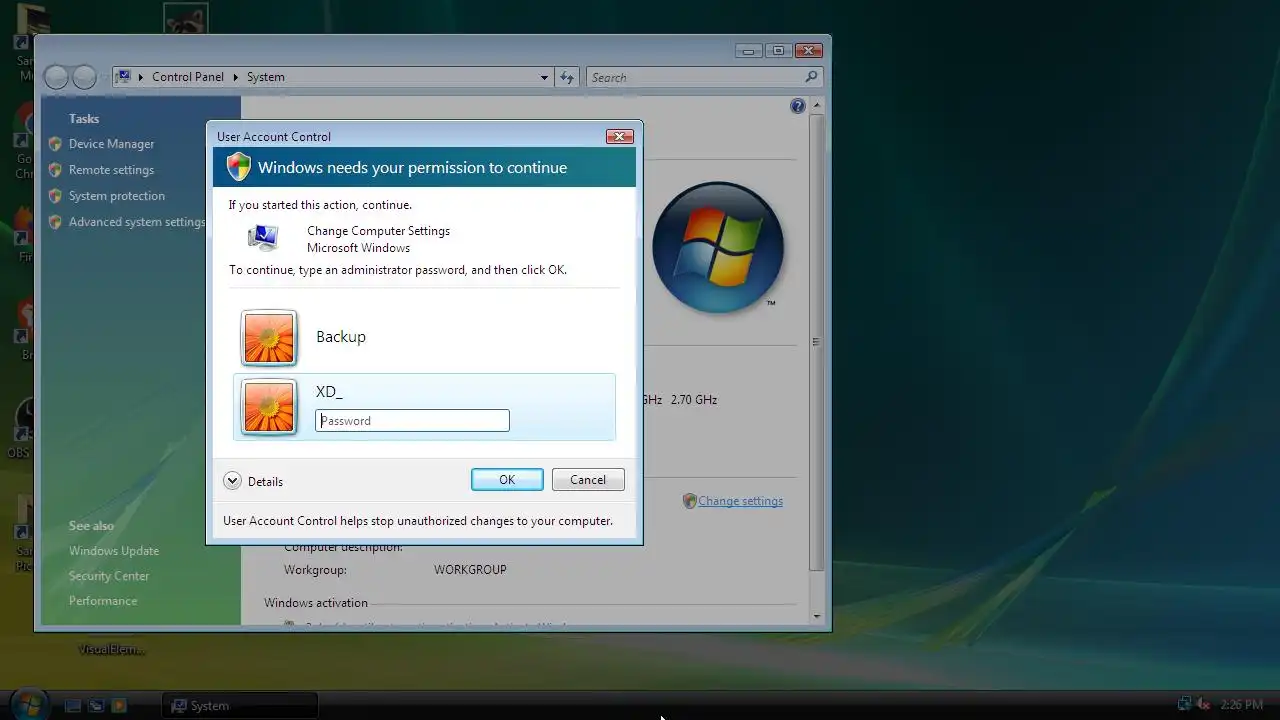Select the Backup account picture
The width and height of the screenshot is (1280, 720).
(x=269, y=337)
